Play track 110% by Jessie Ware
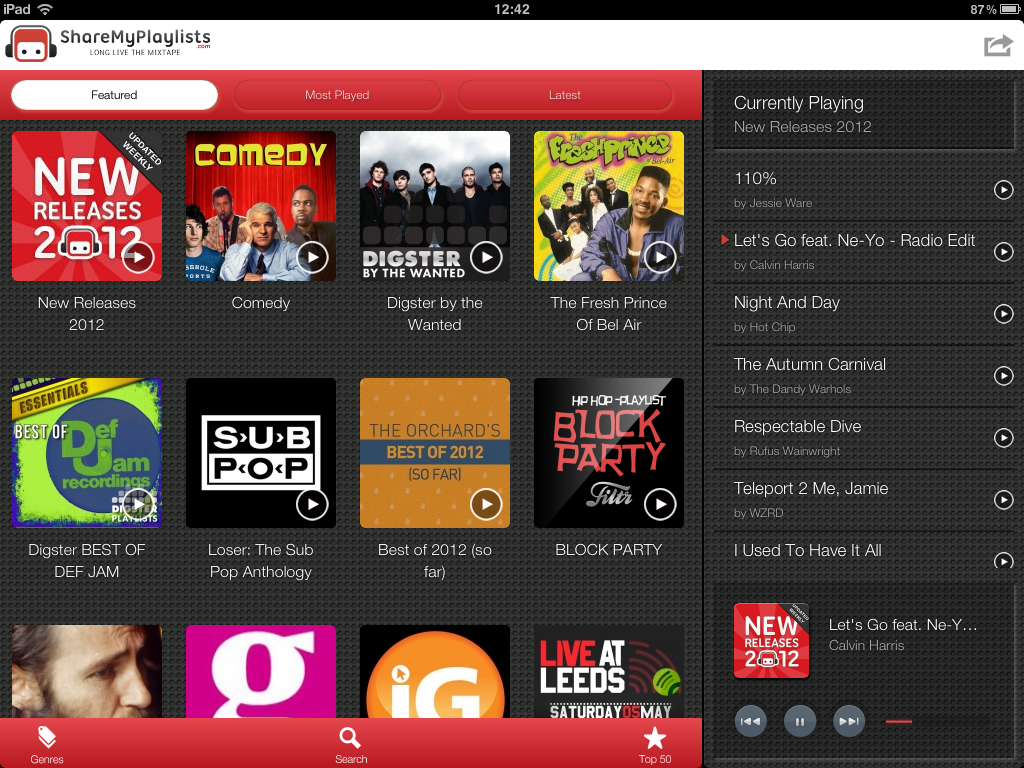This screenshot has width=1024, height=768. (x=1004, y=190)
